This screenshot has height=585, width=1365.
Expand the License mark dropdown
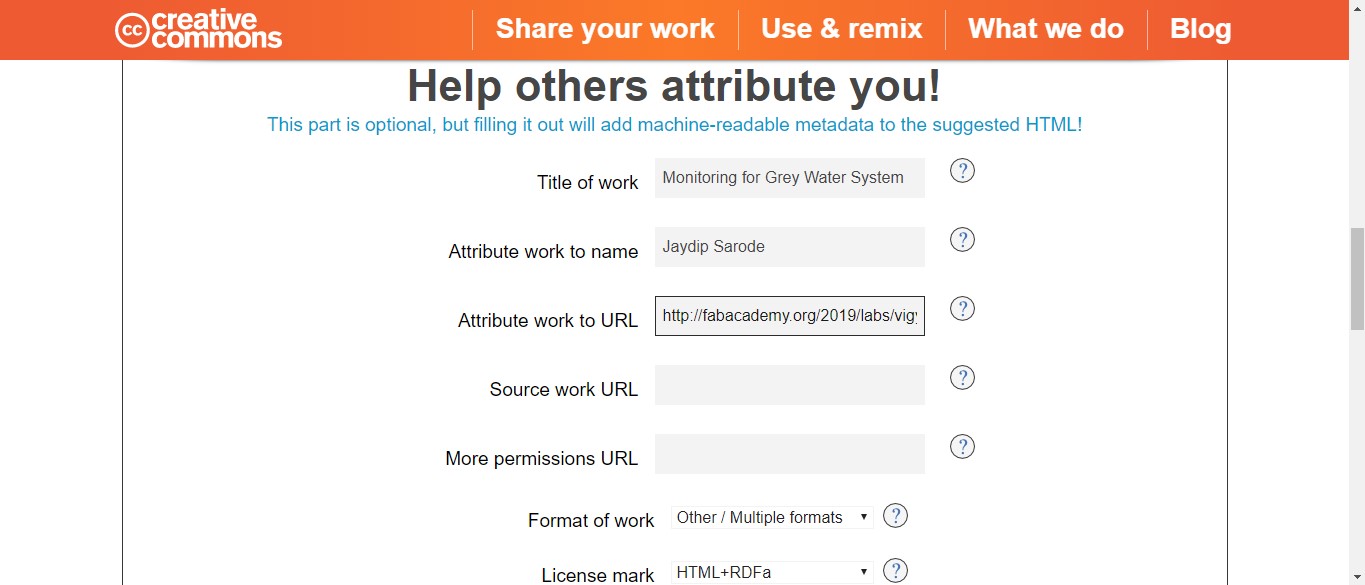pos(772,573)
